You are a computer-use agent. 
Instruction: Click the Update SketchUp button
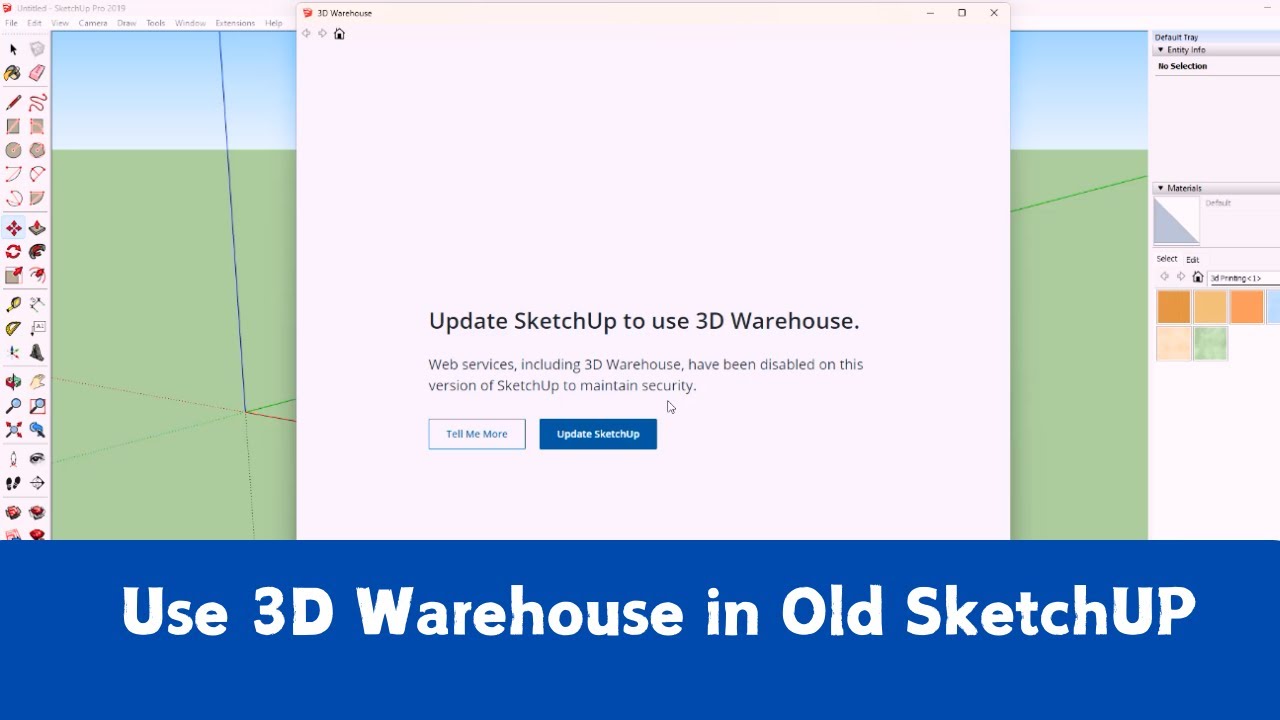tap(598, 434)
